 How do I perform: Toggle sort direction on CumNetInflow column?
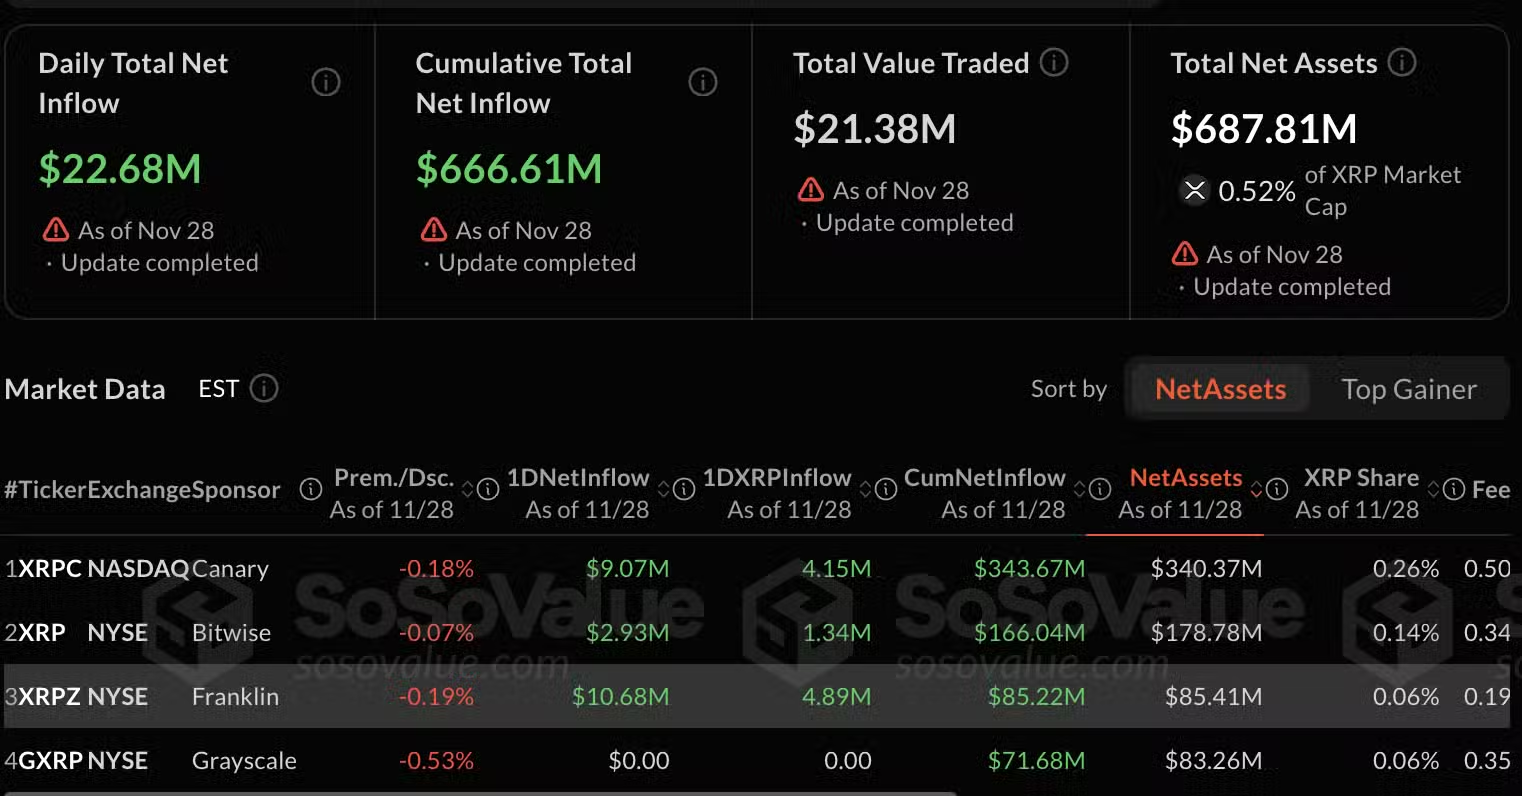(1079, 489)
